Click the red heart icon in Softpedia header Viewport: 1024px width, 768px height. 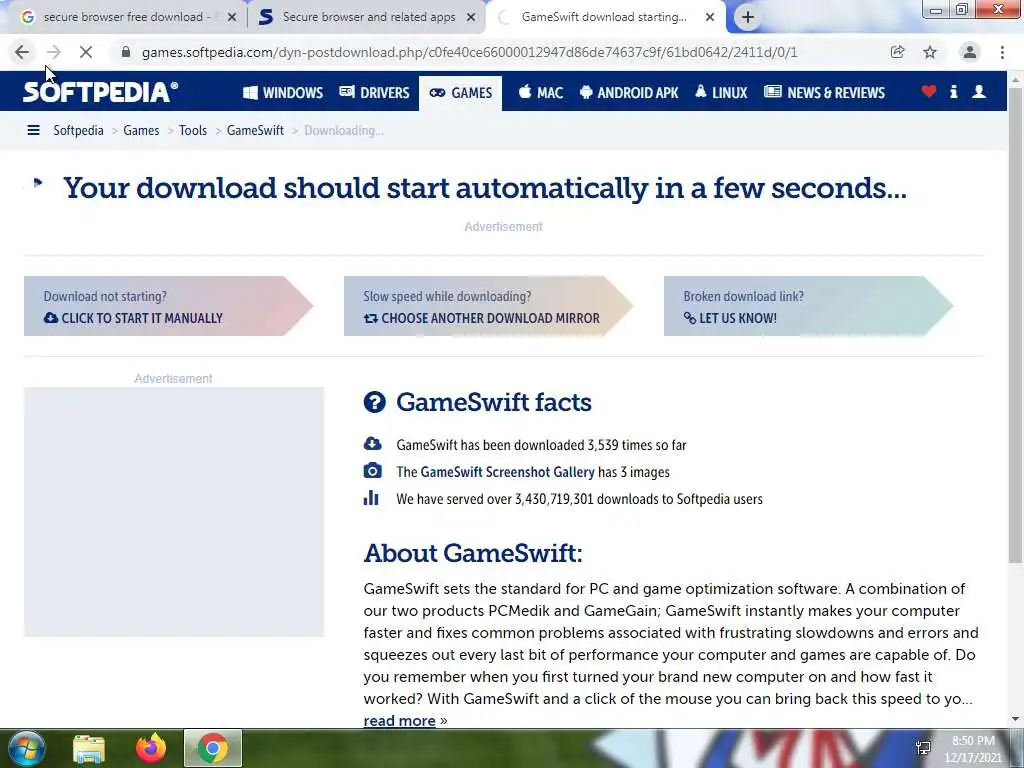(x=929, y=92)
